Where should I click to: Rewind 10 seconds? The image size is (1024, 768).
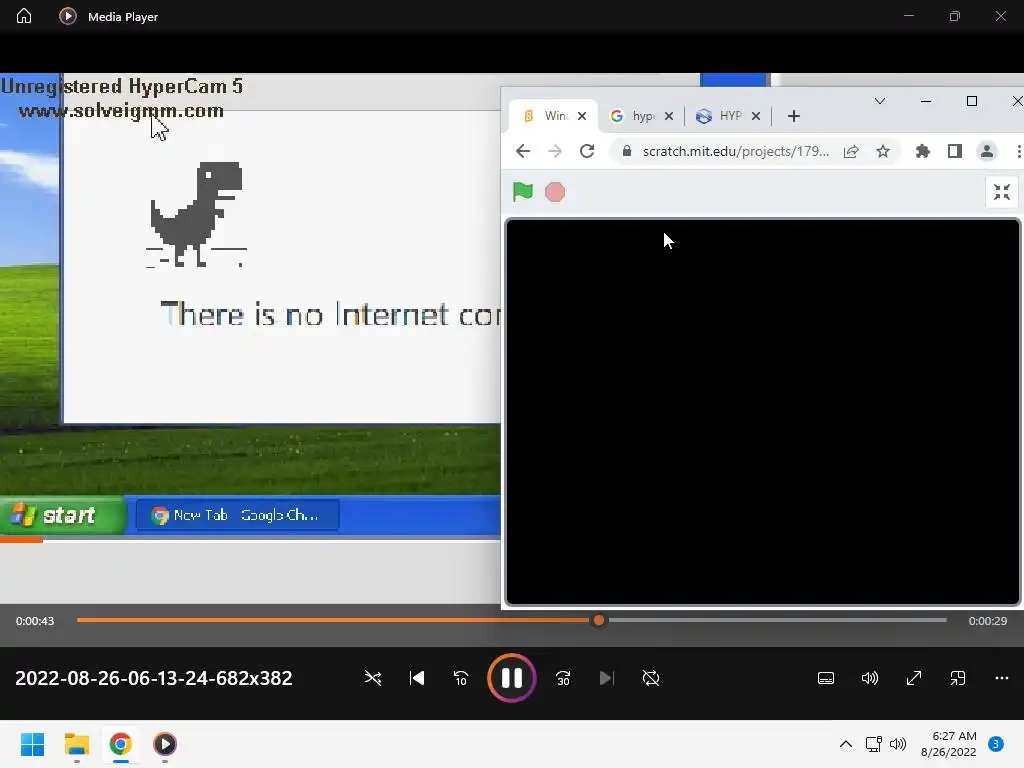coord(460,678)
